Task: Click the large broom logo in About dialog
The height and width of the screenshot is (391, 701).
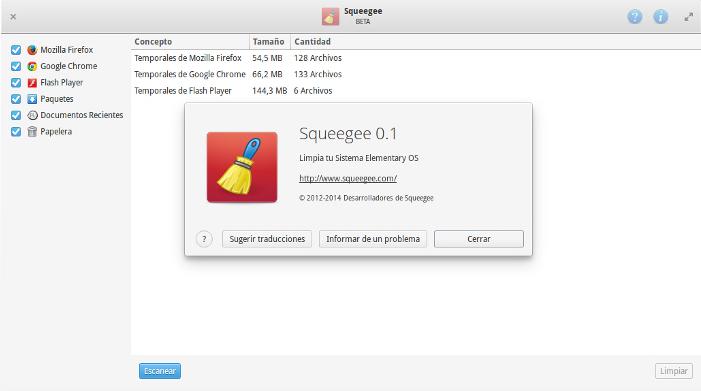Action: click(242, 167)
